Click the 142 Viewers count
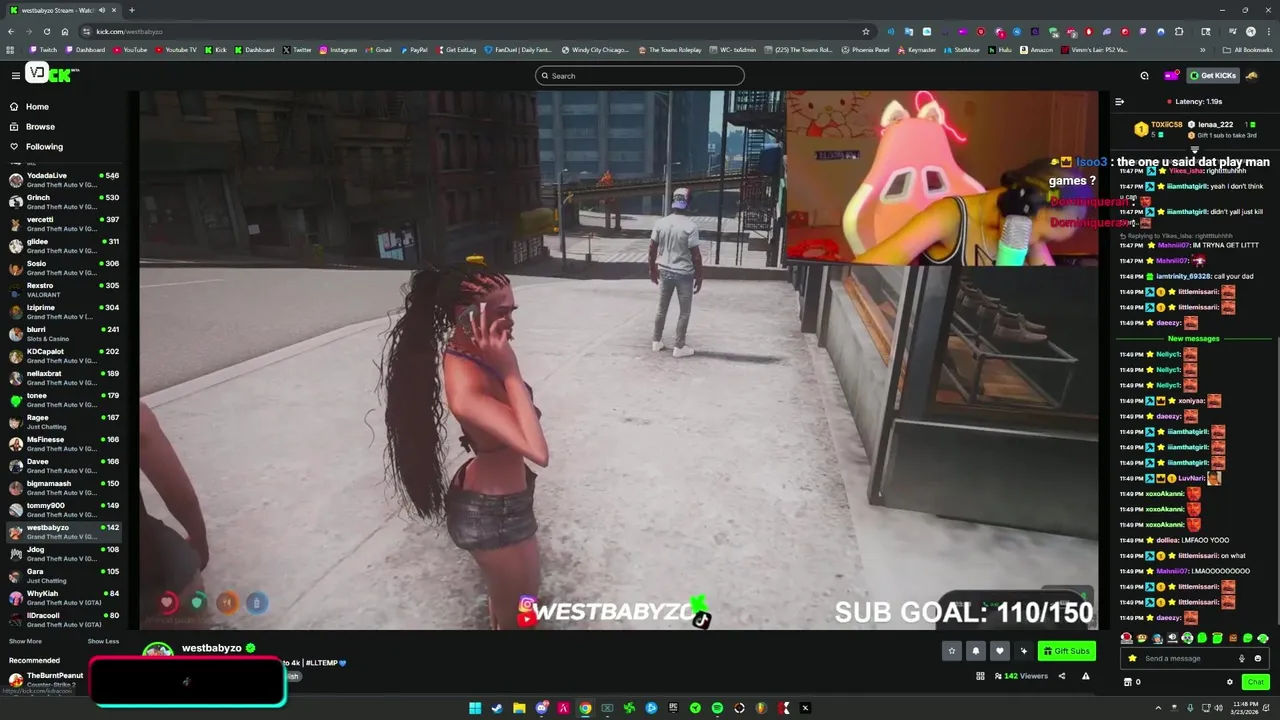This screenshot has height=720, width=1280. 1021,676
